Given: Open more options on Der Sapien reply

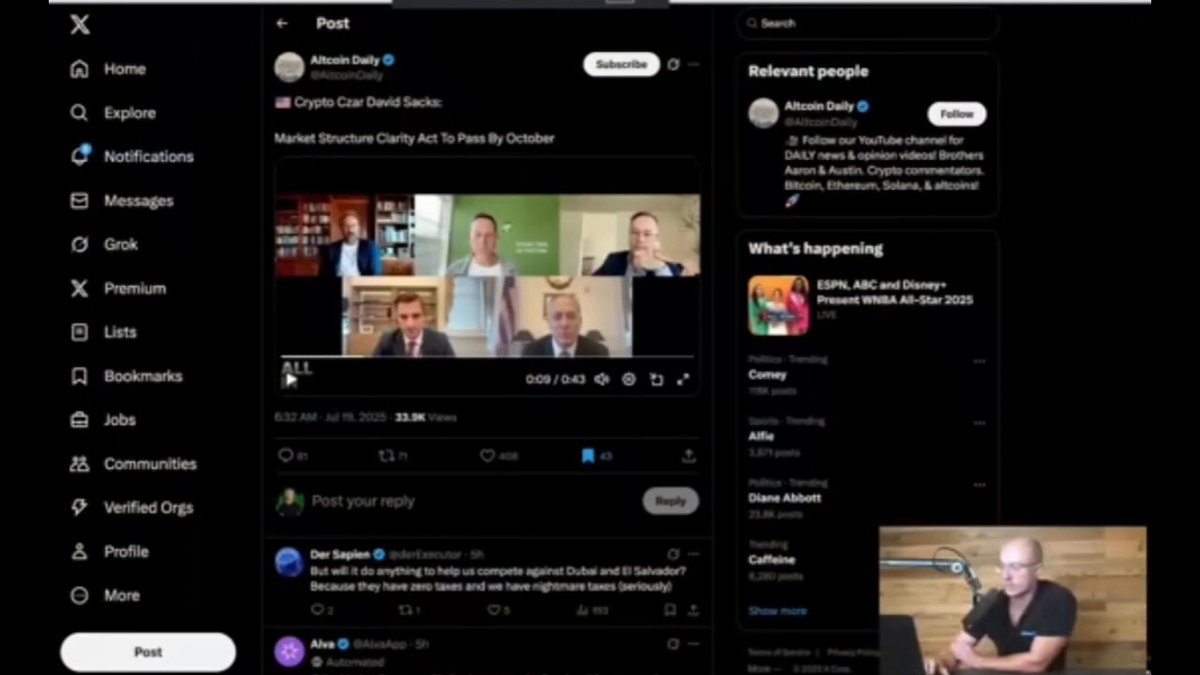Looking at the screenshot, I should click(693, 553).
